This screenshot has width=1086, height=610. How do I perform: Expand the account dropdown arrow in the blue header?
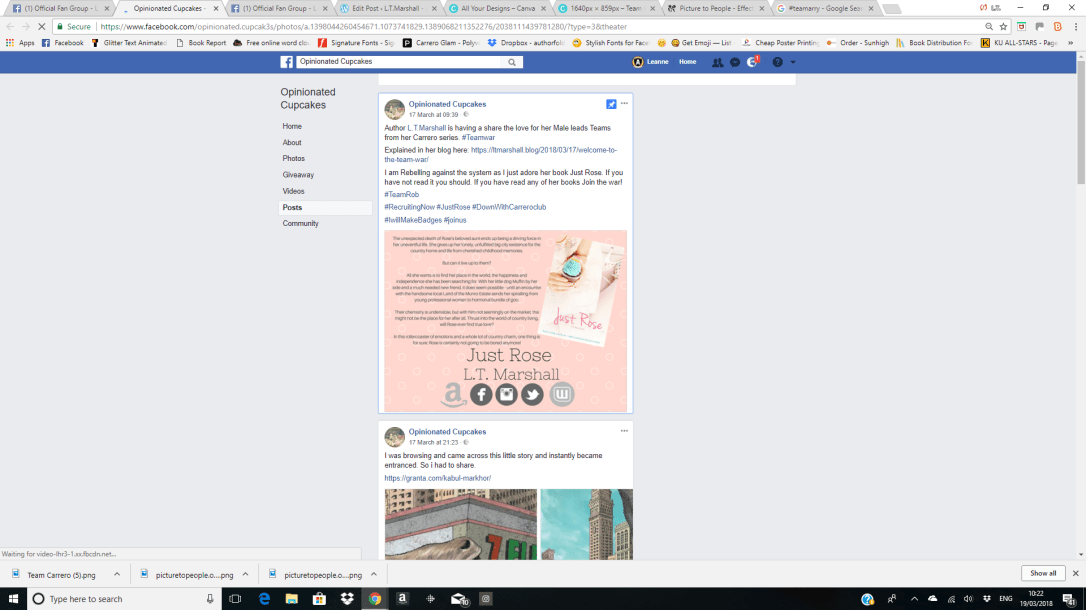(x=791, y=62)
